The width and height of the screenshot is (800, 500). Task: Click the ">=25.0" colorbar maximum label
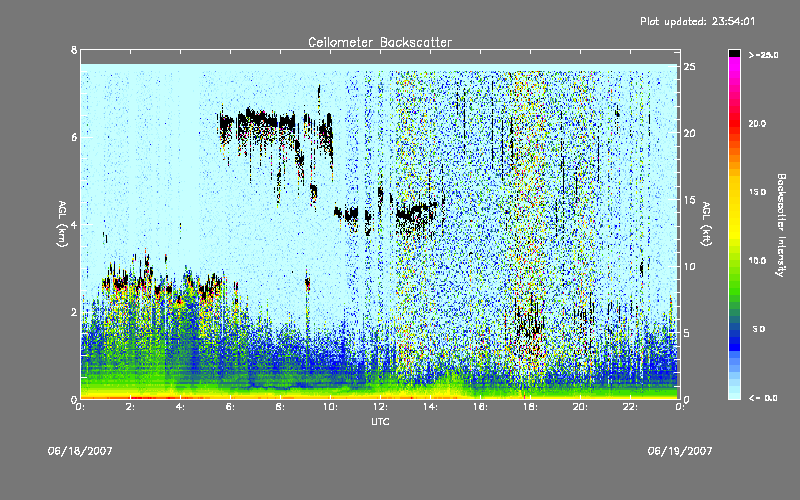pyautogui.click(x=764, y=55)
